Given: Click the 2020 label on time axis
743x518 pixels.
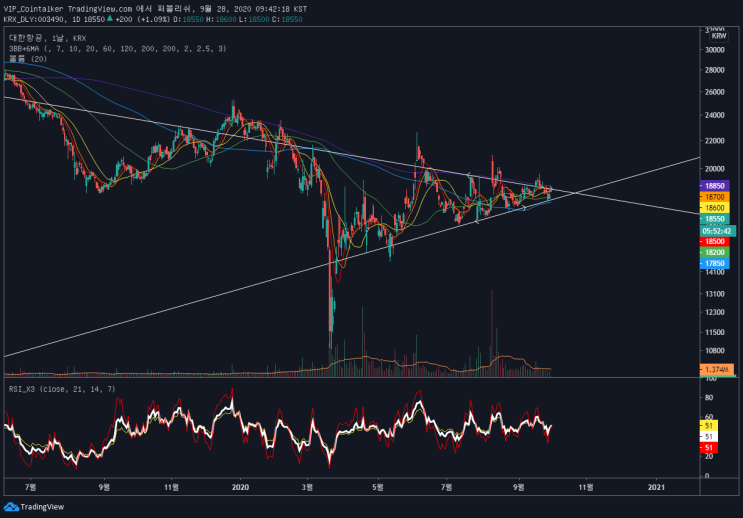Looking at the screenshot, I should pos(240,487).
